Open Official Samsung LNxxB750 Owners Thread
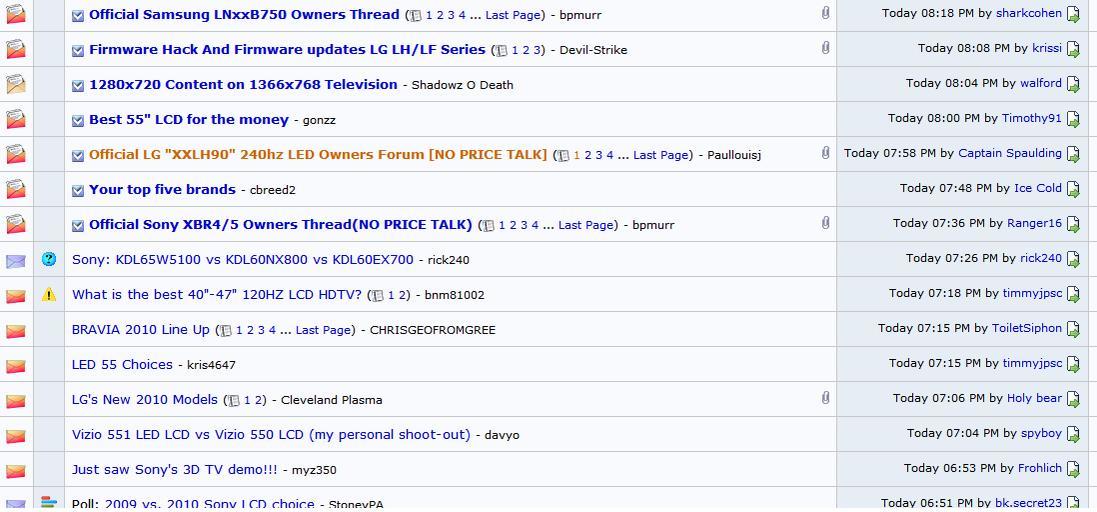 coord(244,14)
